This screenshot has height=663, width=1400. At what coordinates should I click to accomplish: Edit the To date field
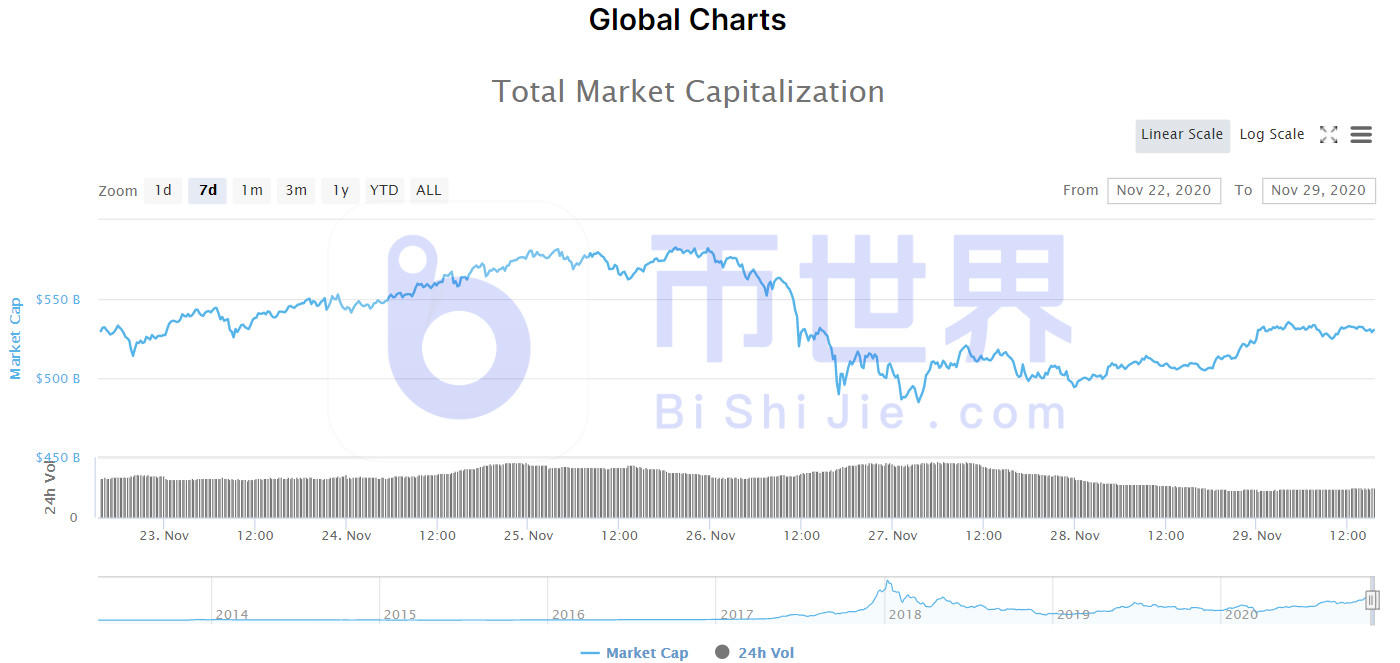coord(1318,190)
